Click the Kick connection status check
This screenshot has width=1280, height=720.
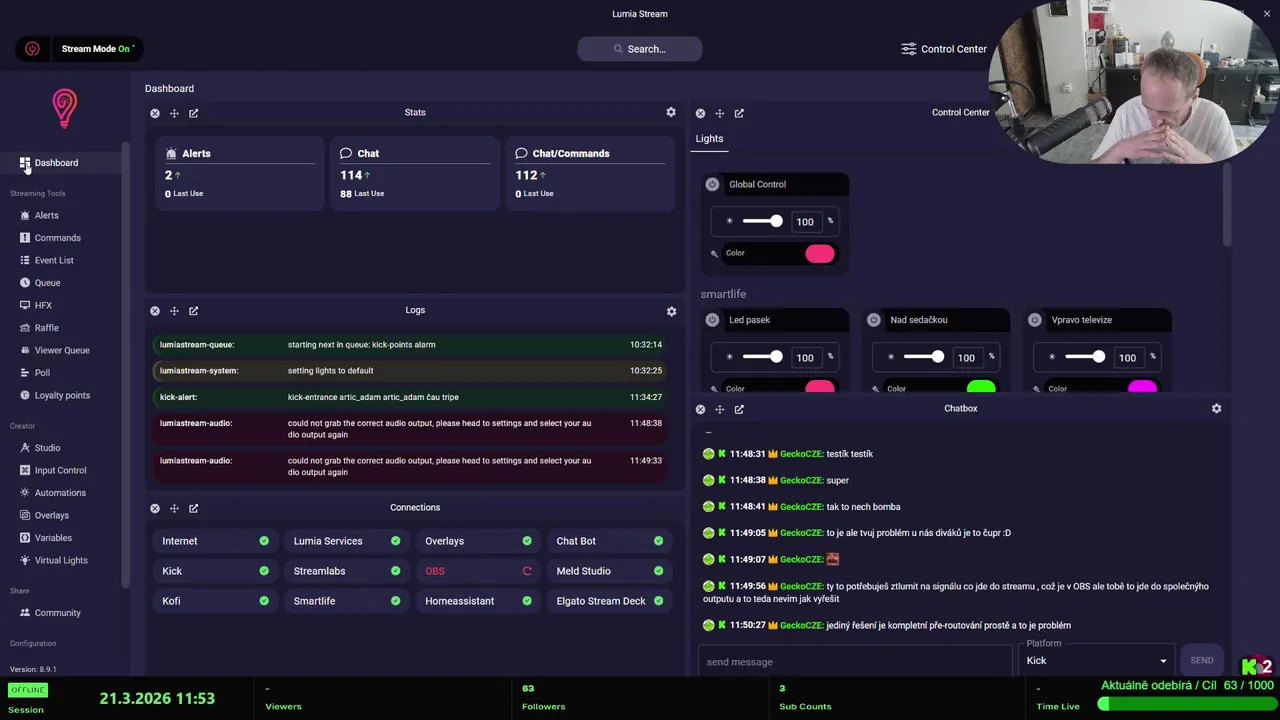[x=264, y=571]
